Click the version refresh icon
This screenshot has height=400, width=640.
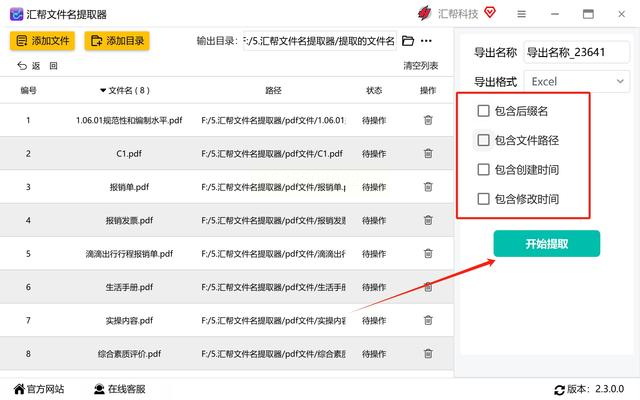click(559, 390)
